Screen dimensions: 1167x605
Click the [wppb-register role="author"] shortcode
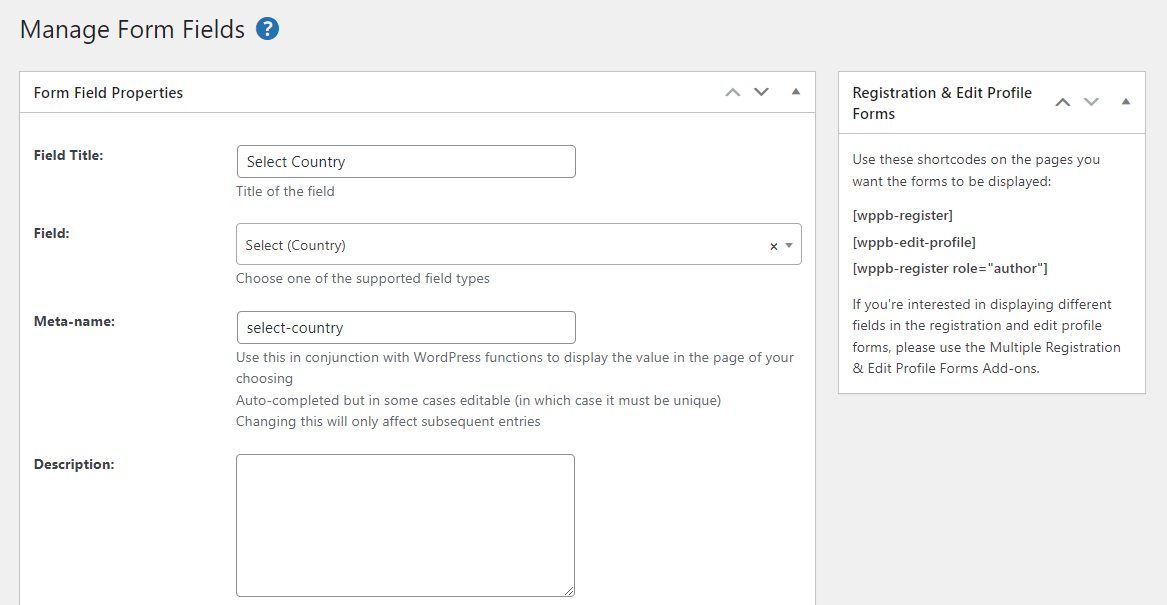tap(950, 269)
